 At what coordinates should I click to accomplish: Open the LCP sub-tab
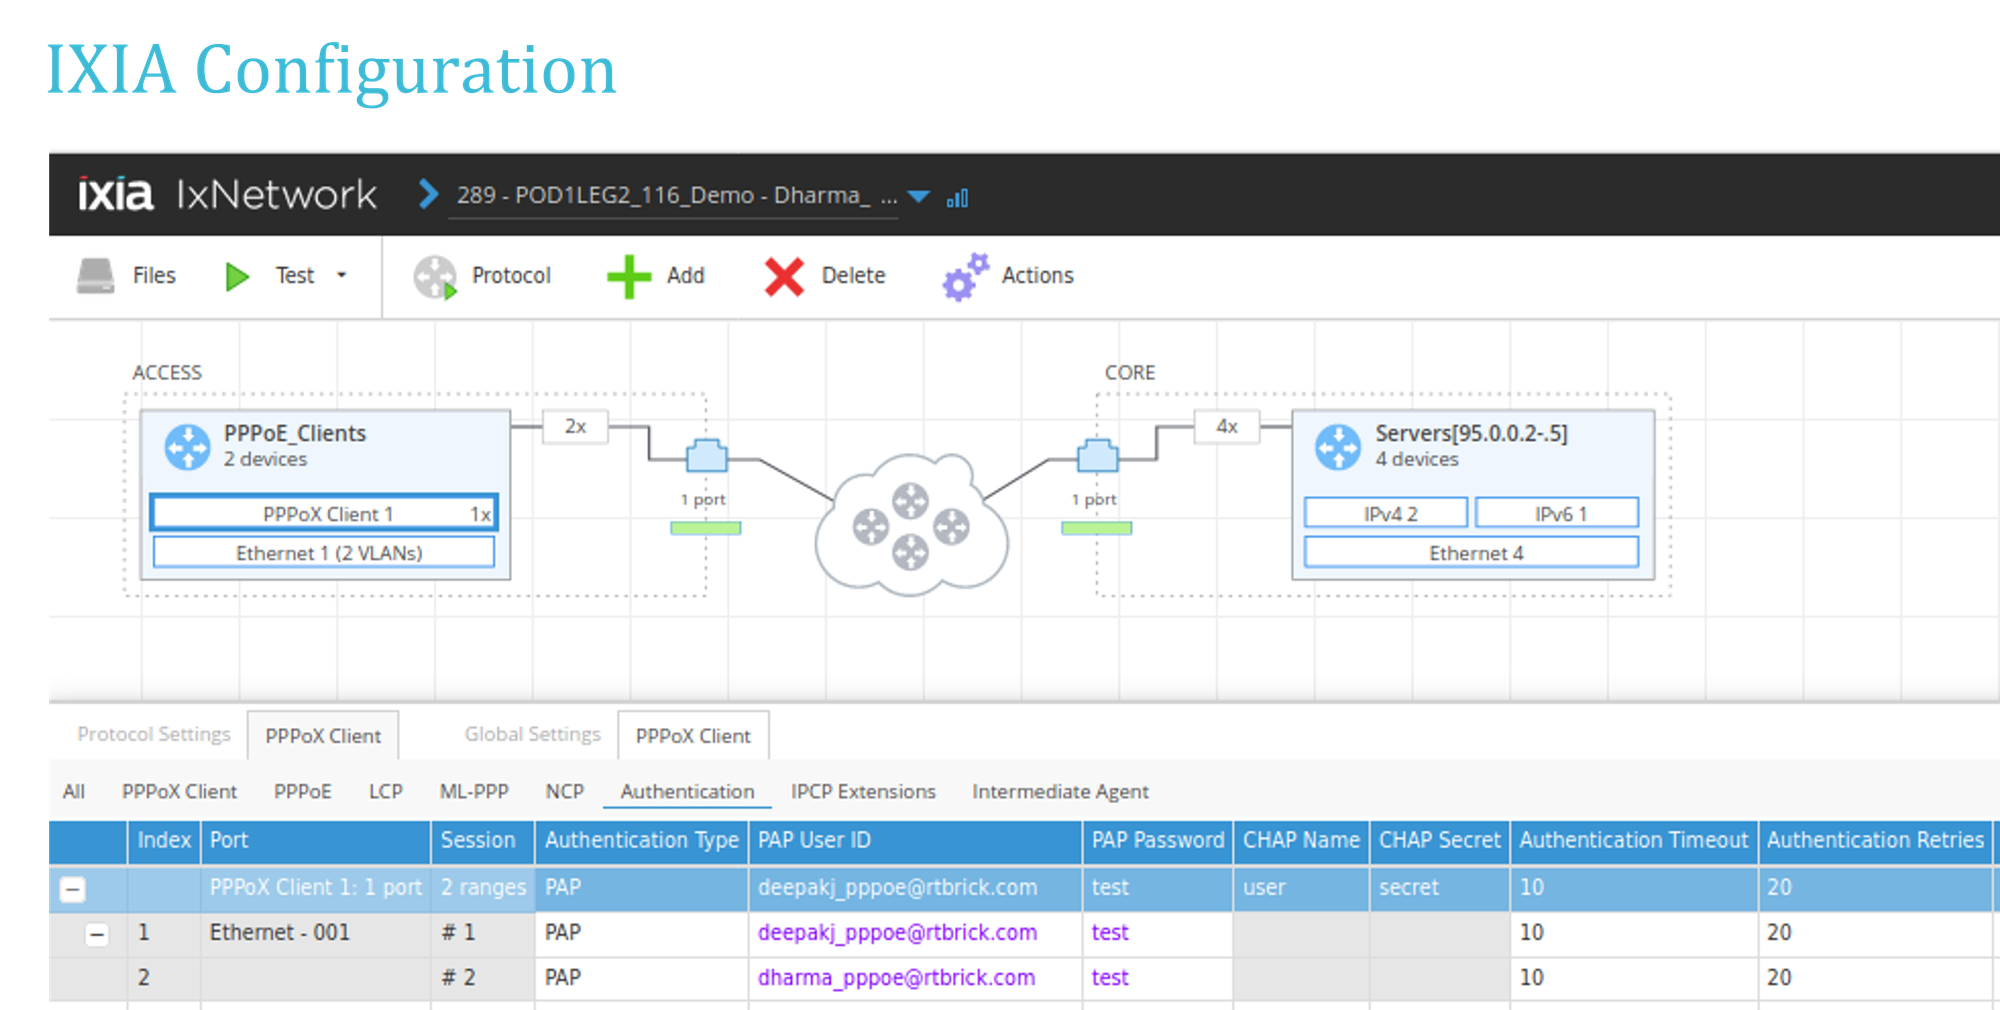(x=386, y=792)
